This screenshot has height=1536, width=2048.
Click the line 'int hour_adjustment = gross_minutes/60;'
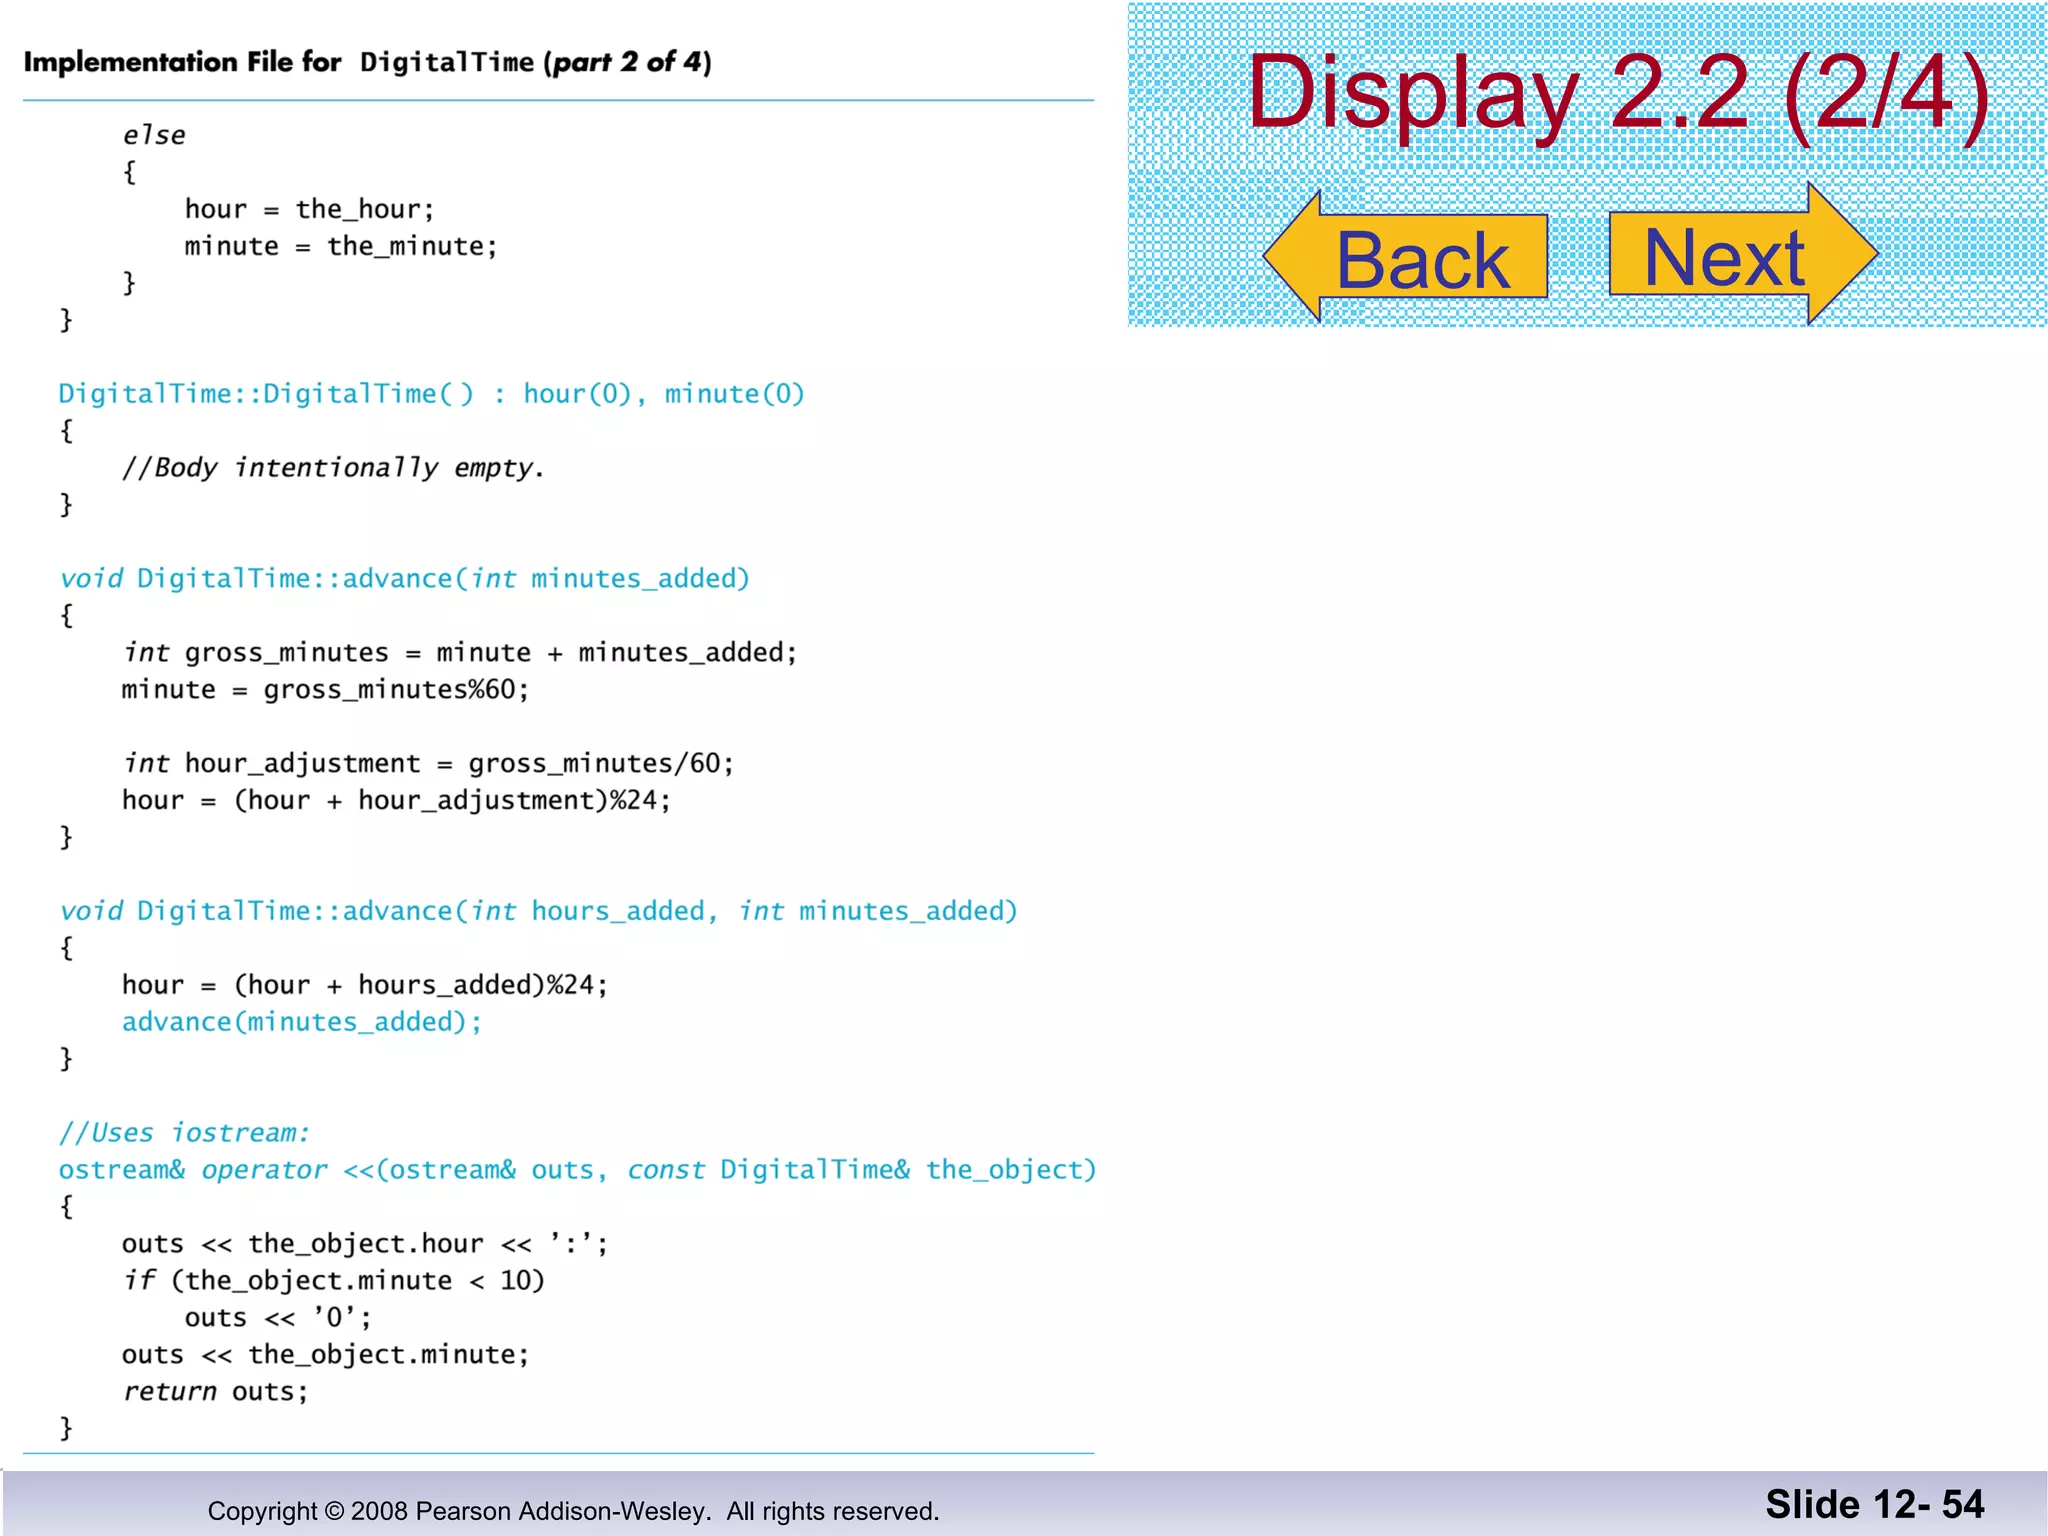pos(428,764)
